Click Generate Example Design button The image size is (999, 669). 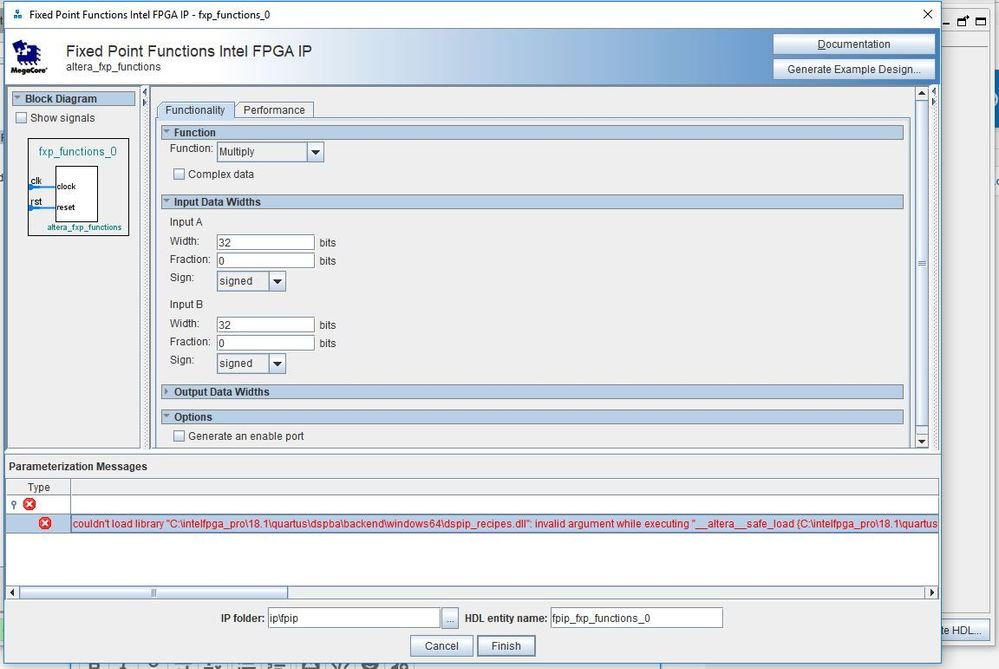click(854, 69)
